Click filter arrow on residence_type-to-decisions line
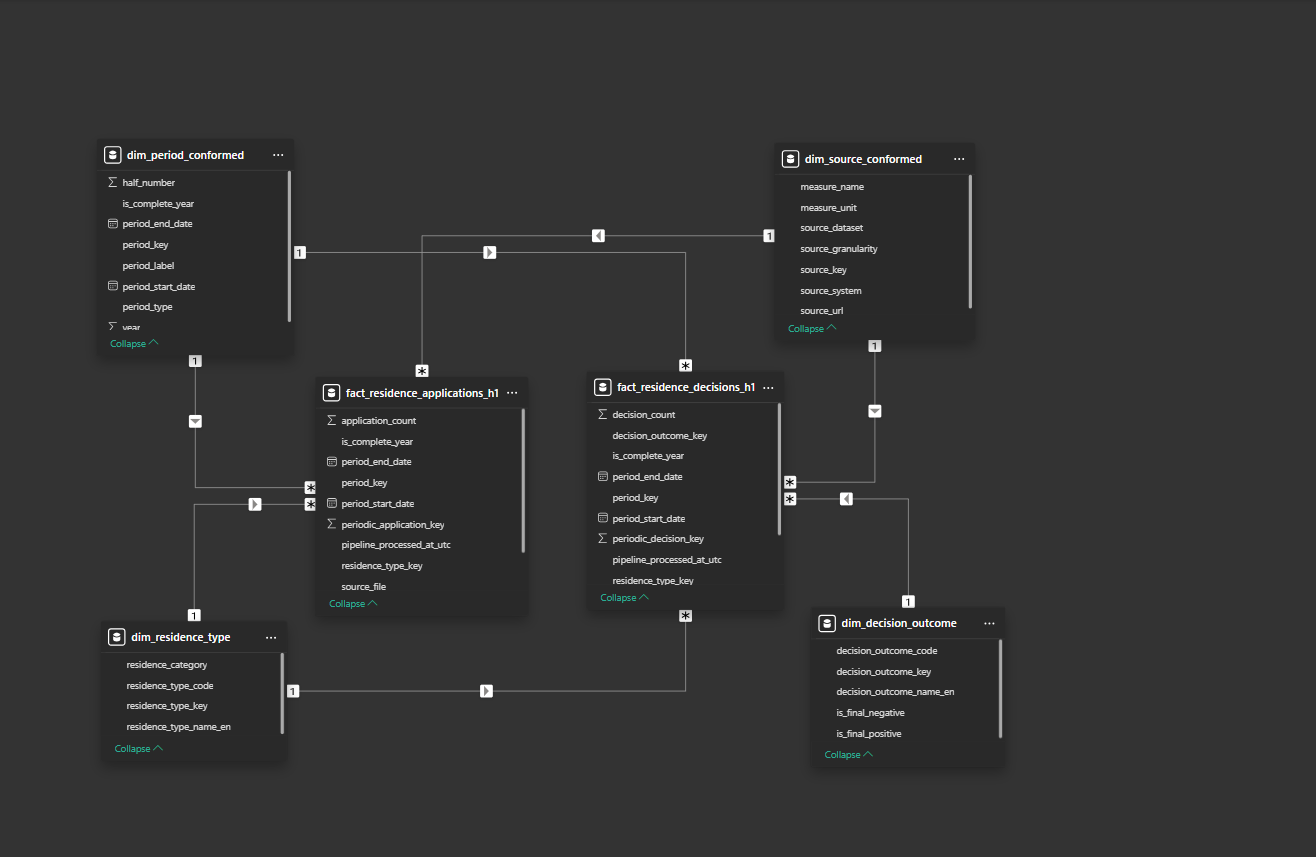The width and height of the screenshot is (1316, 857). pyautogui.click(x=486, y=691)
